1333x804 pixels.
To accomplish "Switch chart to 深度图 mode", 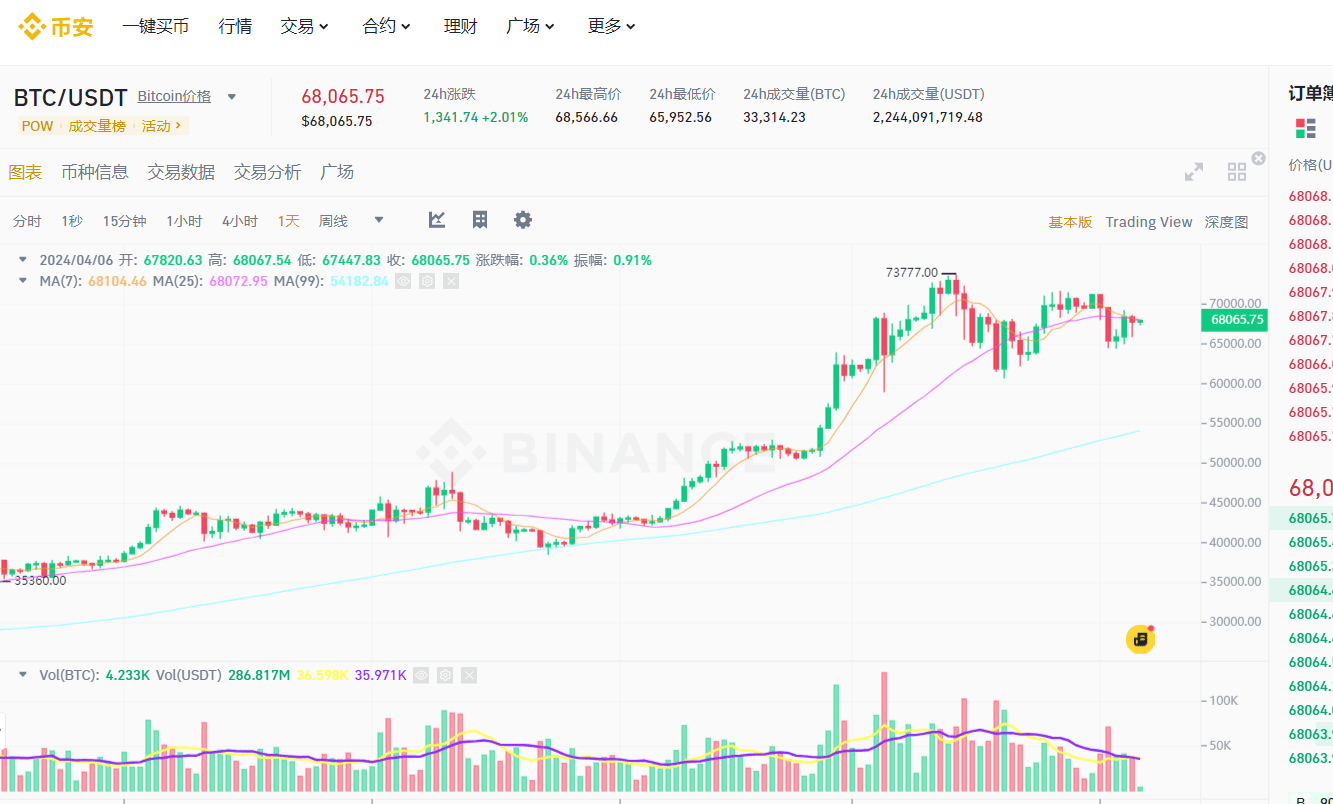I will pyautogui.click(x=1226, y=222).
